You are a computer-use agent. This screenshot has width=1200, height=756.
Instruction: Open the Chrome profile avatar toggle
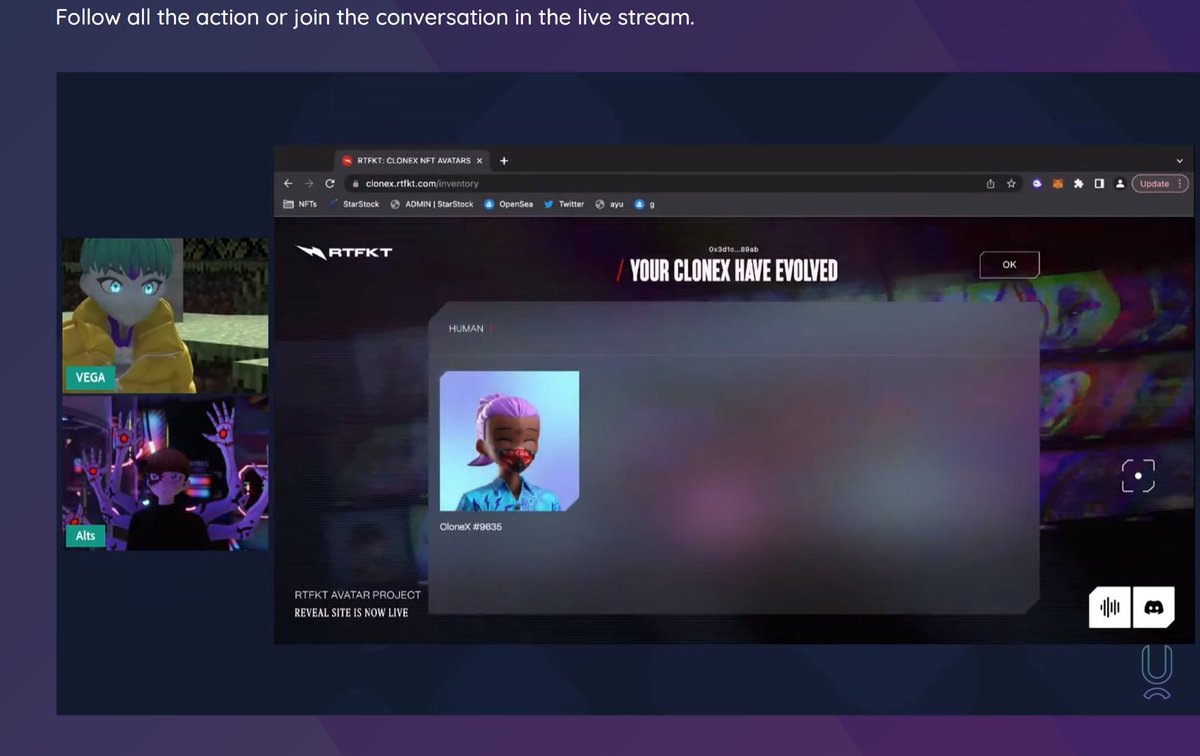click(1120, 184)
